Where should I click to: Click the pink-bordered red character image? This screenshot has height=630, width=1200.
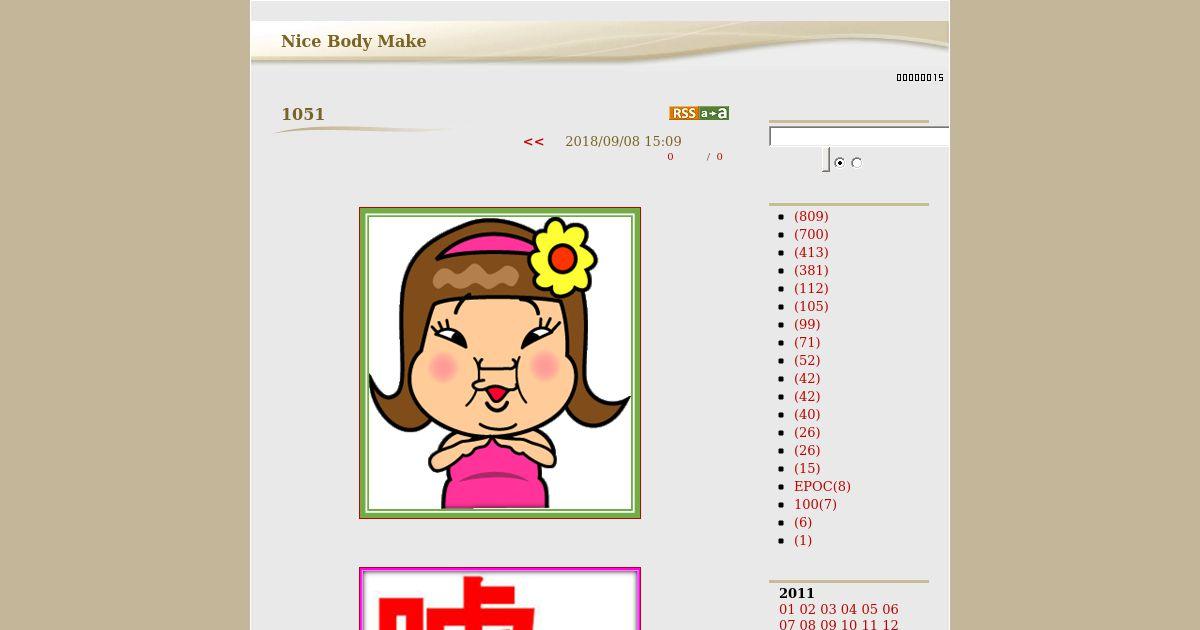[500, 599]
